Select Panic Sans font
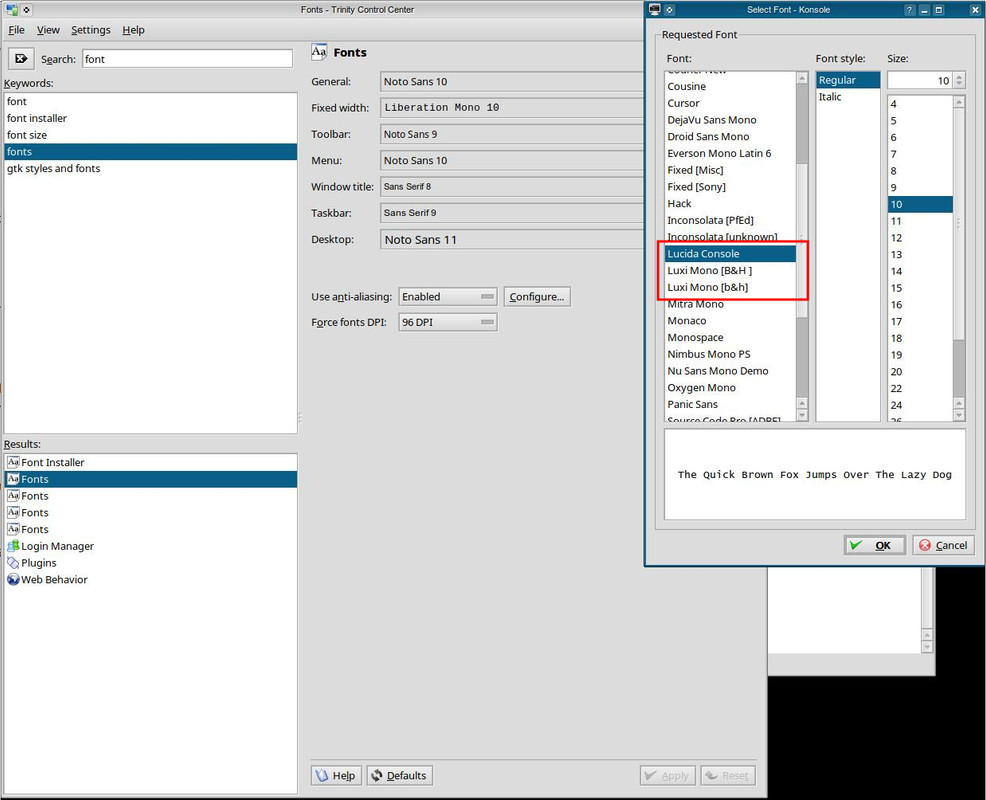This screenshot has height=800, width=986. [730, 404]
